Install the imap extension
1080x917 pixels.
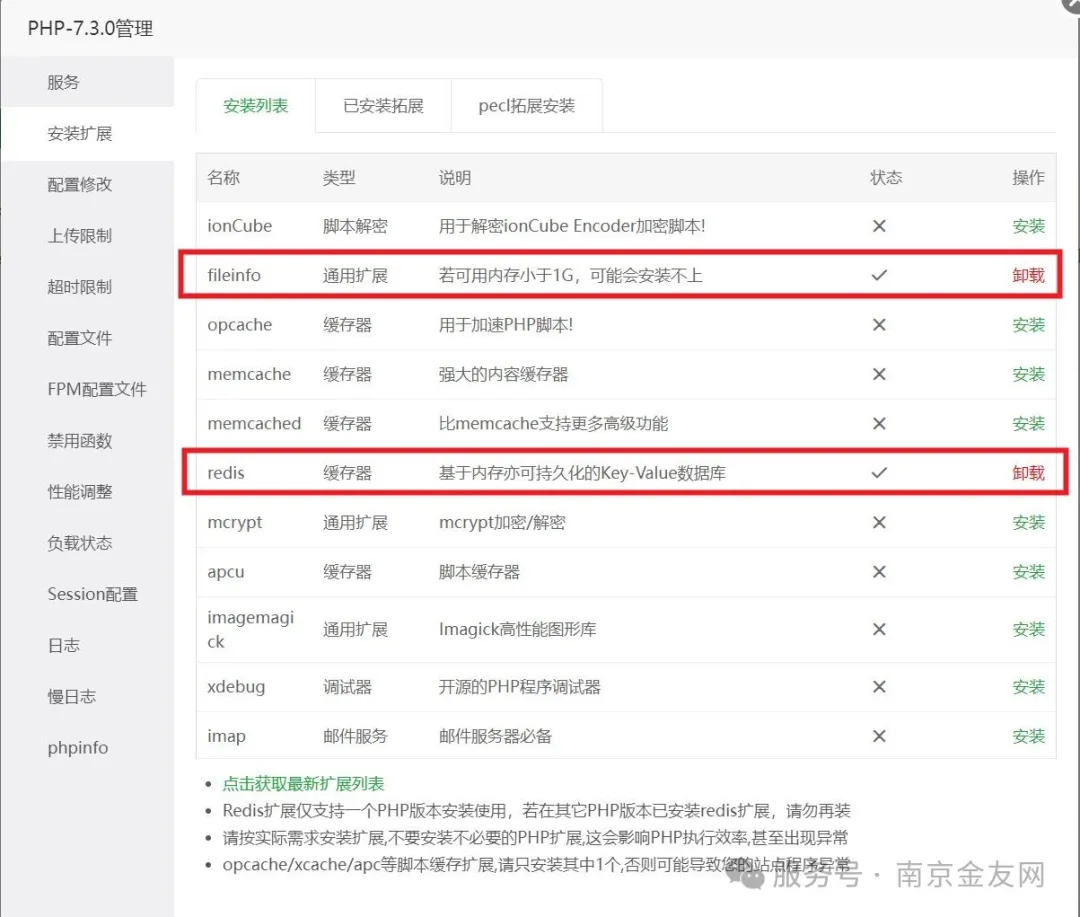click(1028, 736)
